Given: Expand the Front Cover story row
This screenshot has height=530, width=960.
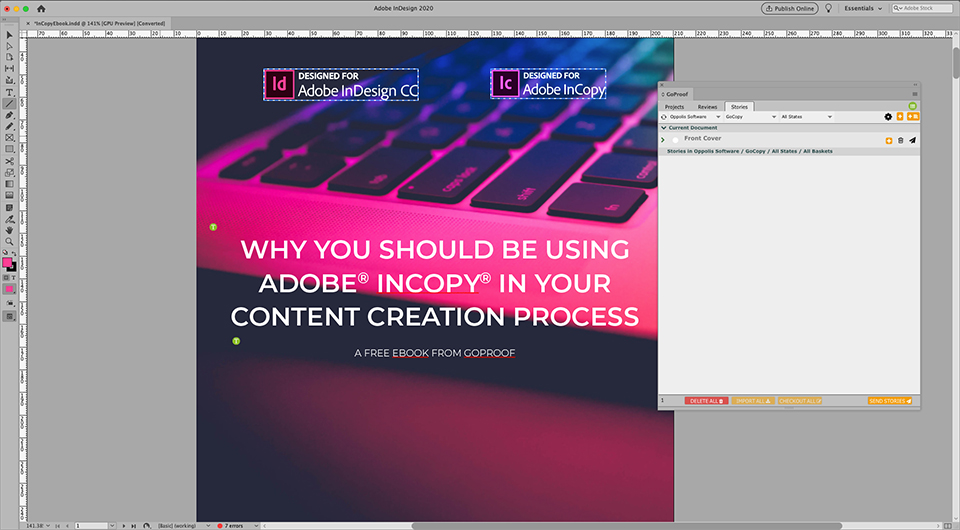Looking at the screenshot, I should pos(663,140).
